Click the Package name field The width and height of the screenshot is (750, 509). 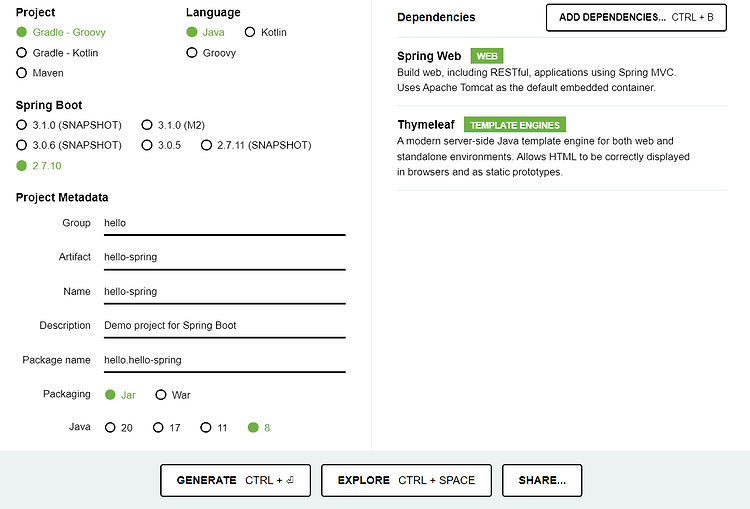pos(224,359)
